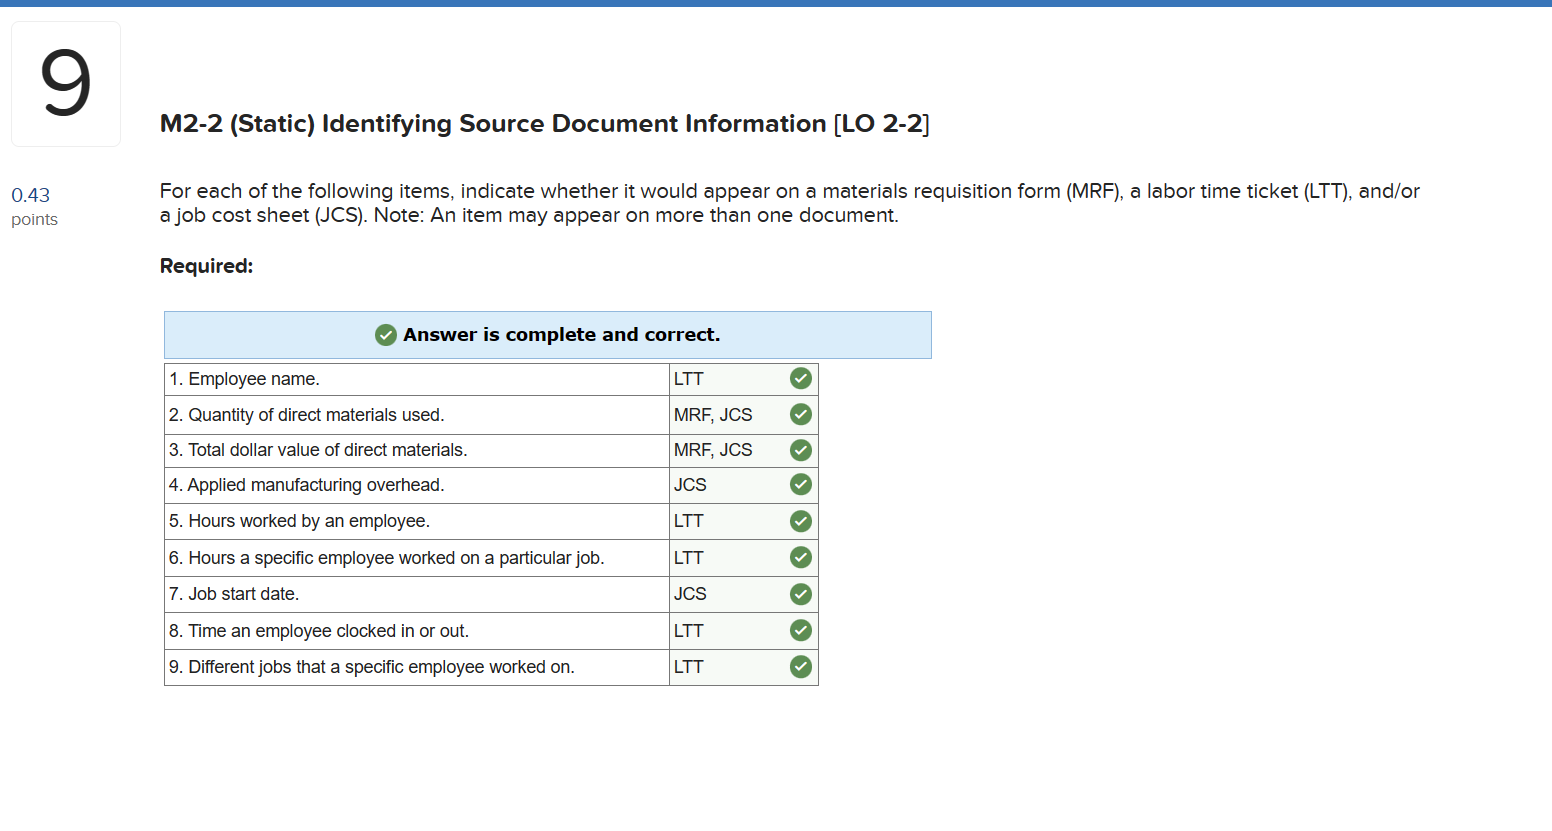Click the checkmark in the Applied manufacturing overhead row
This screenshot has height=831, width=1552.
(x=801, y=484)
